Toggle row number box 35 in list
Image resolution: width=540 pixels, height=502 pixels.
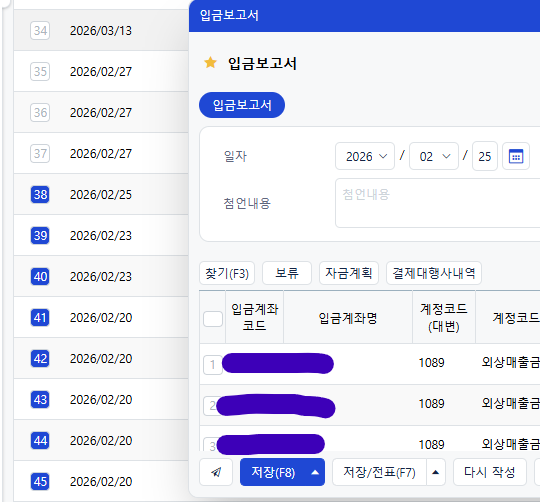tap(40, 72)
